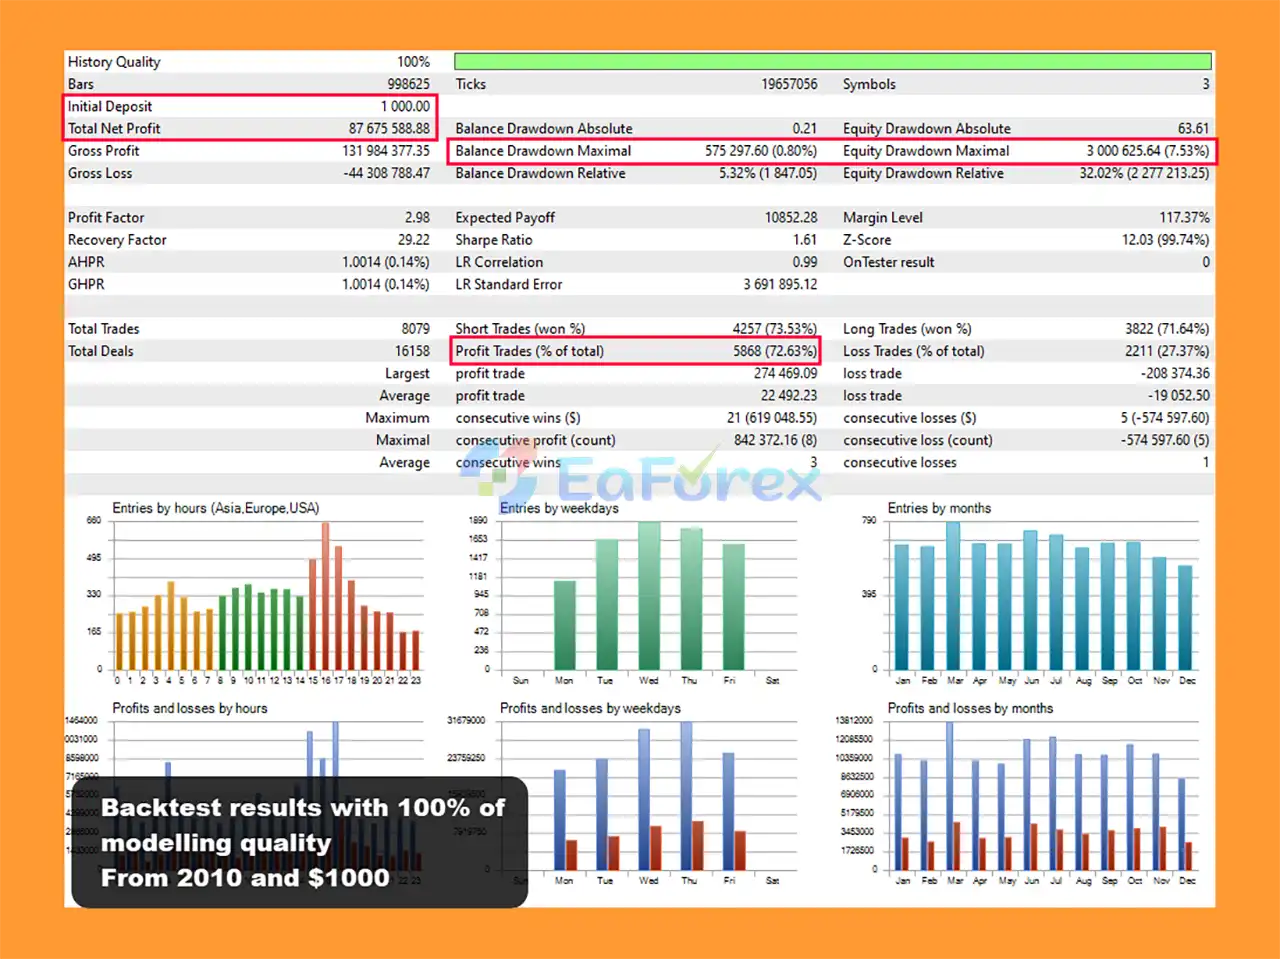This screenshot has height=959, width=1280.
Task: Click the Backtest results caption overlay
Action: 300,842
